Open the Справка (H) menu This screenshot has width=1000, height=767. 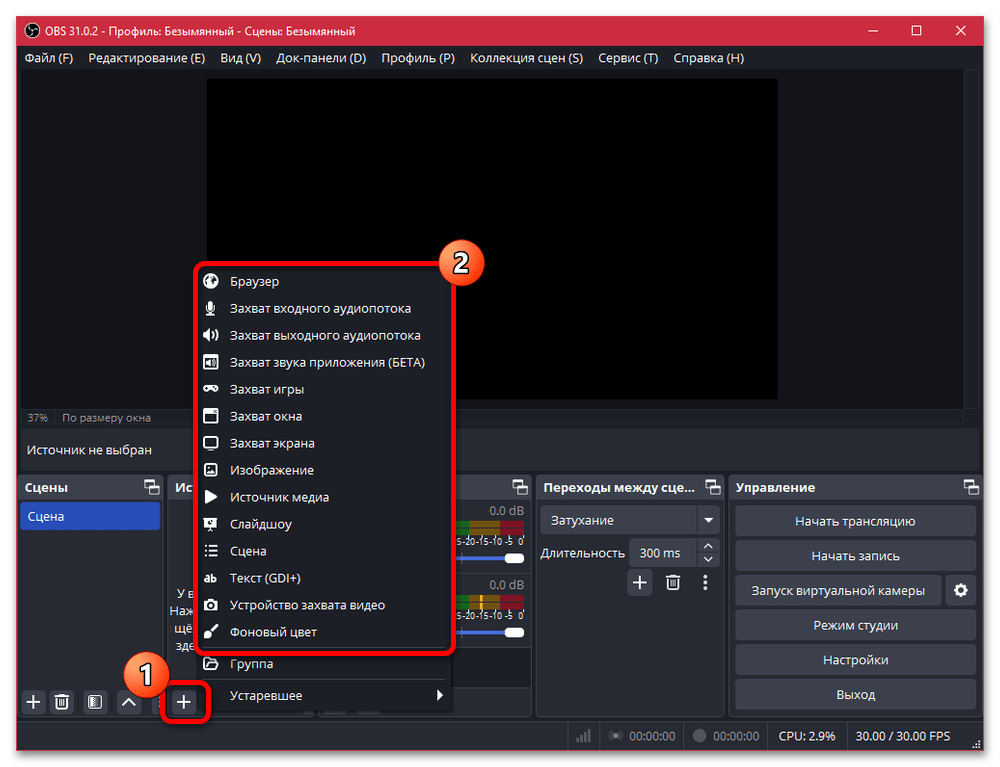[709, 58]
